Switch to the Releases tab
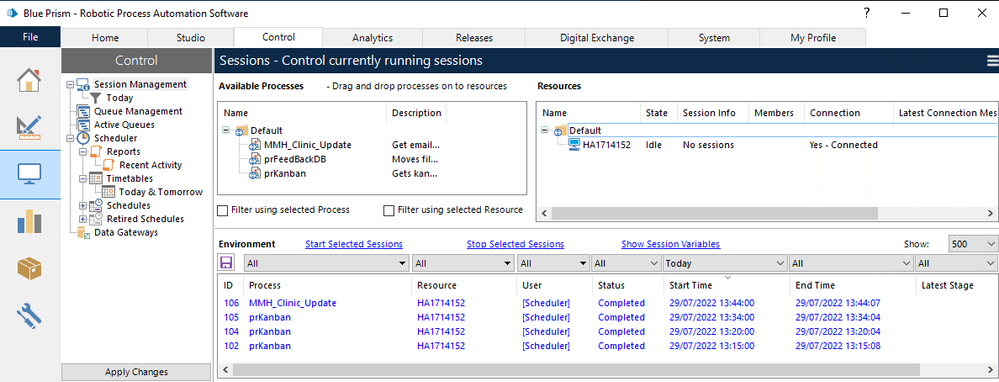The width and height of the screenshot is (999, 382). [x=475, y=38]
